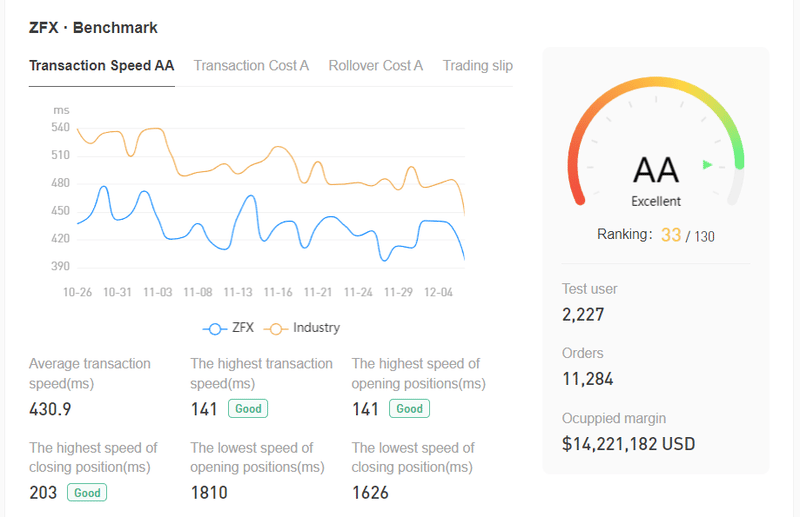The width and height of the screenshot is (800, 517).
Task: Switch to the Transaction Cost A tab
Action: point(251,66)
